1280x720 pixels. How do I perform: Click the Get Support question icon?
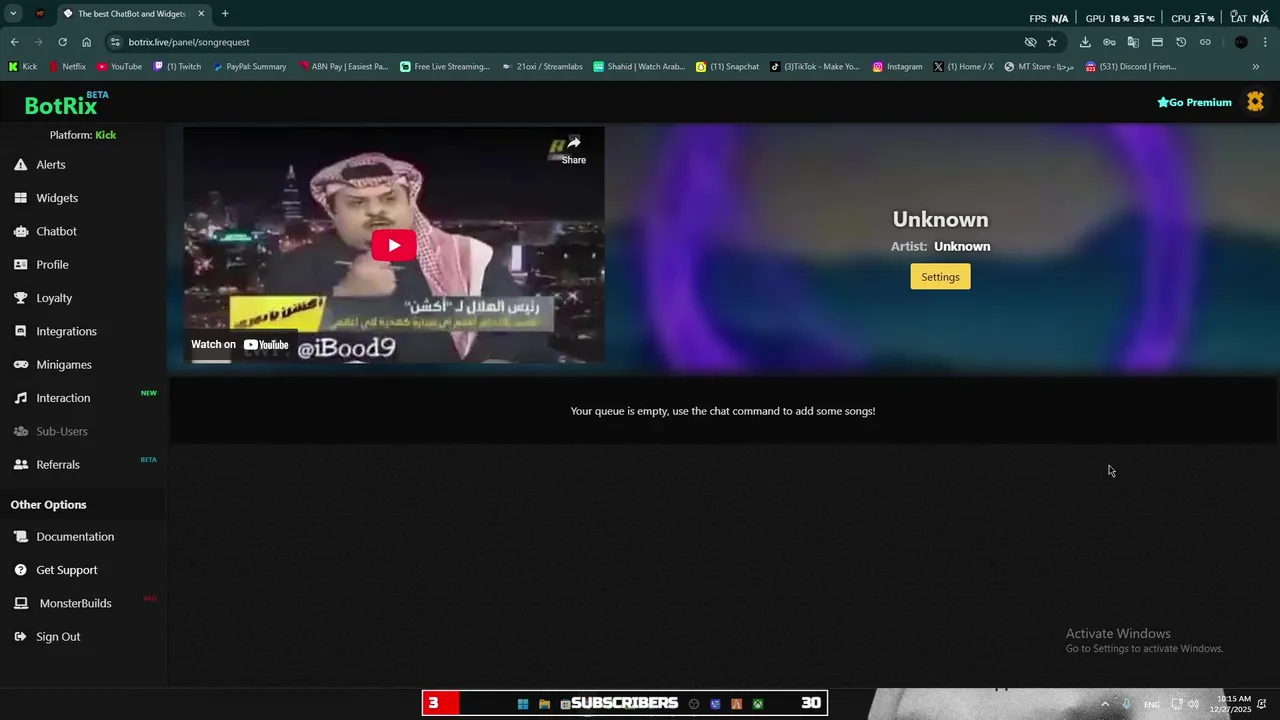pos(20,570)
